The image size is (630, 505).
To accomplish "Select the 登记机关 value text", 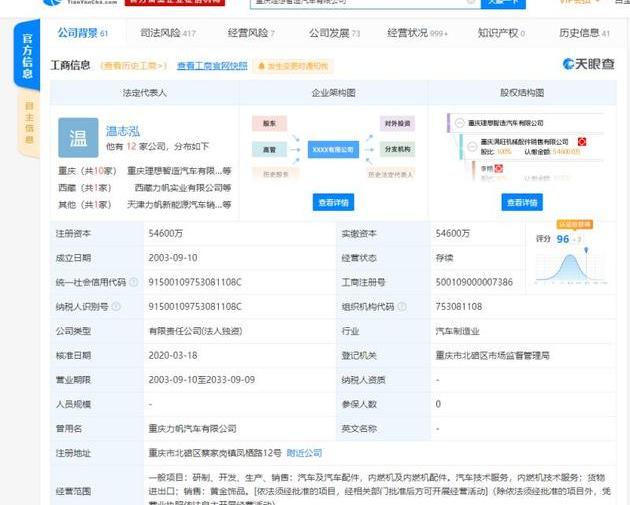I will tap(493, 356).
